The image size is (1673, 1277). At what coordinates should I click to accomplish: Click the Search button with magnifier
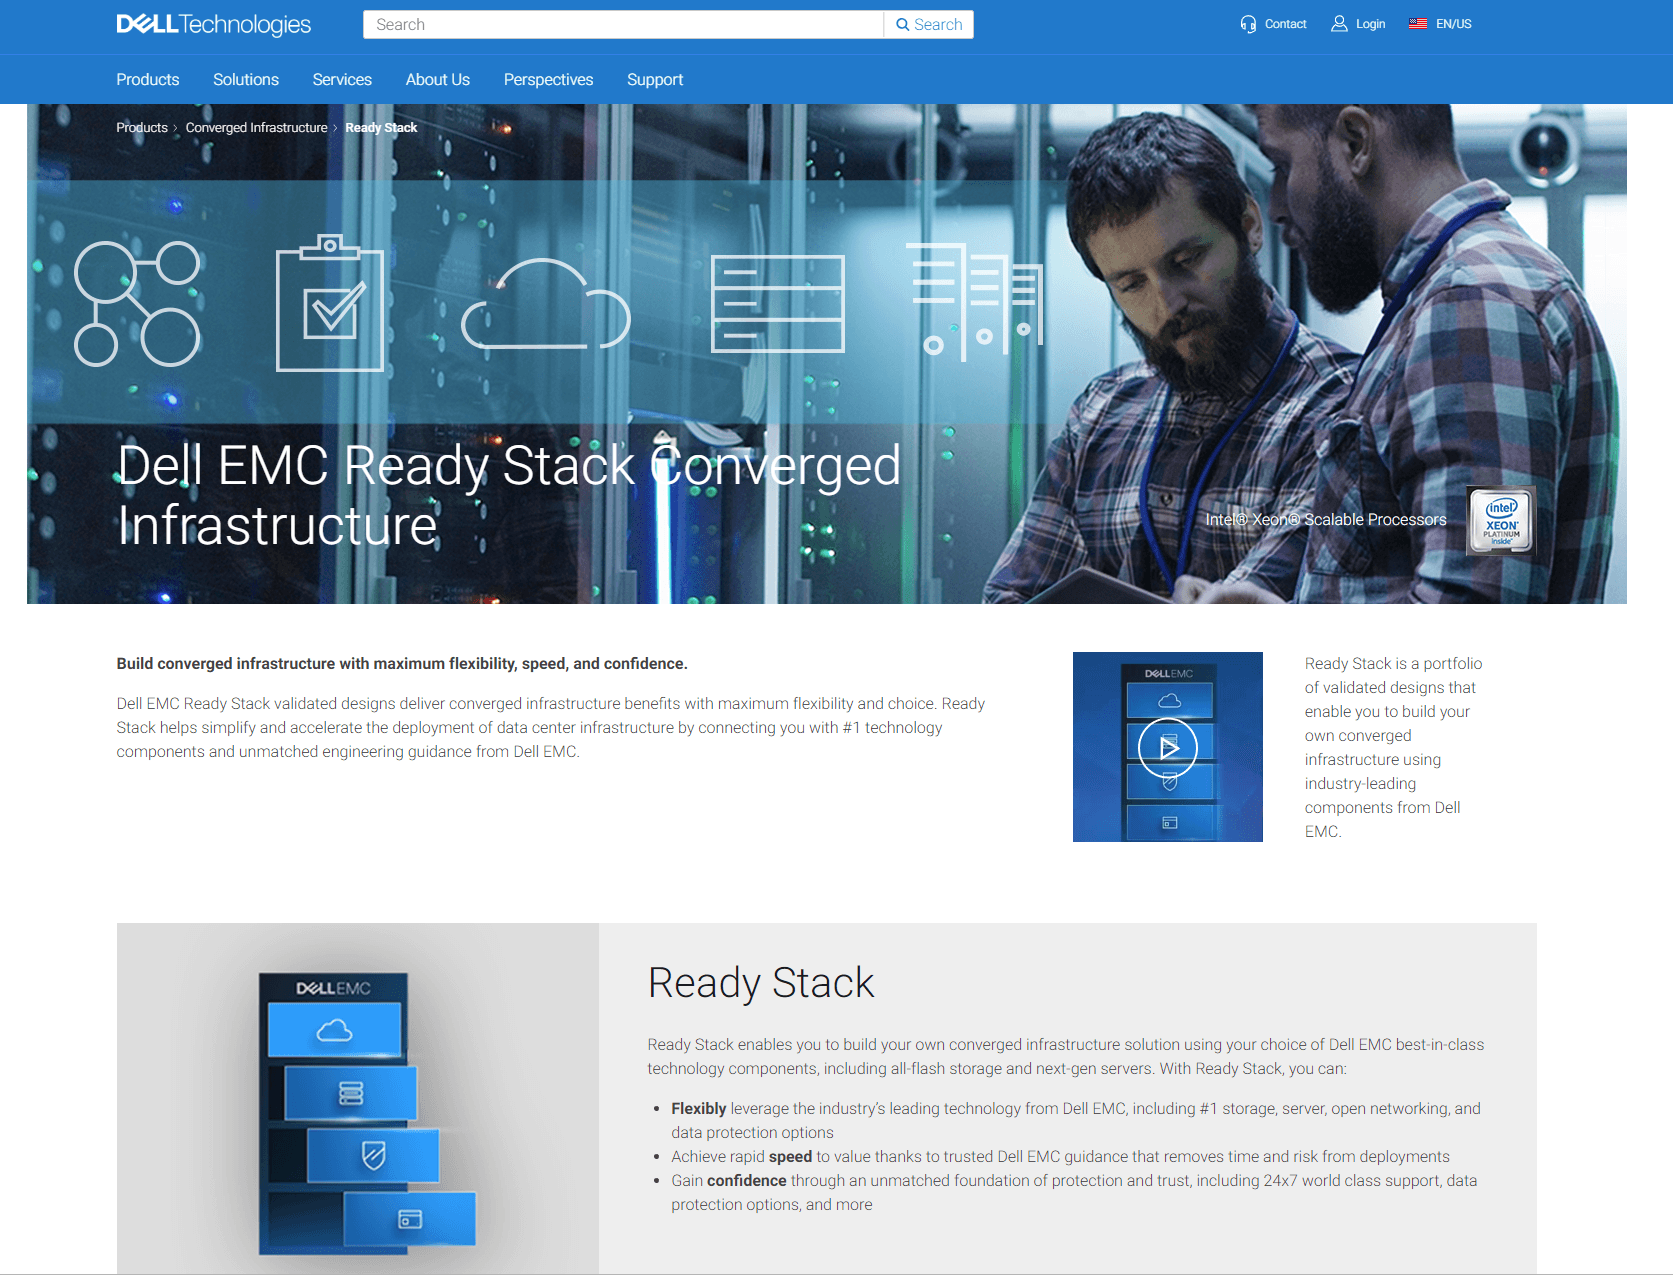[929, 24]
